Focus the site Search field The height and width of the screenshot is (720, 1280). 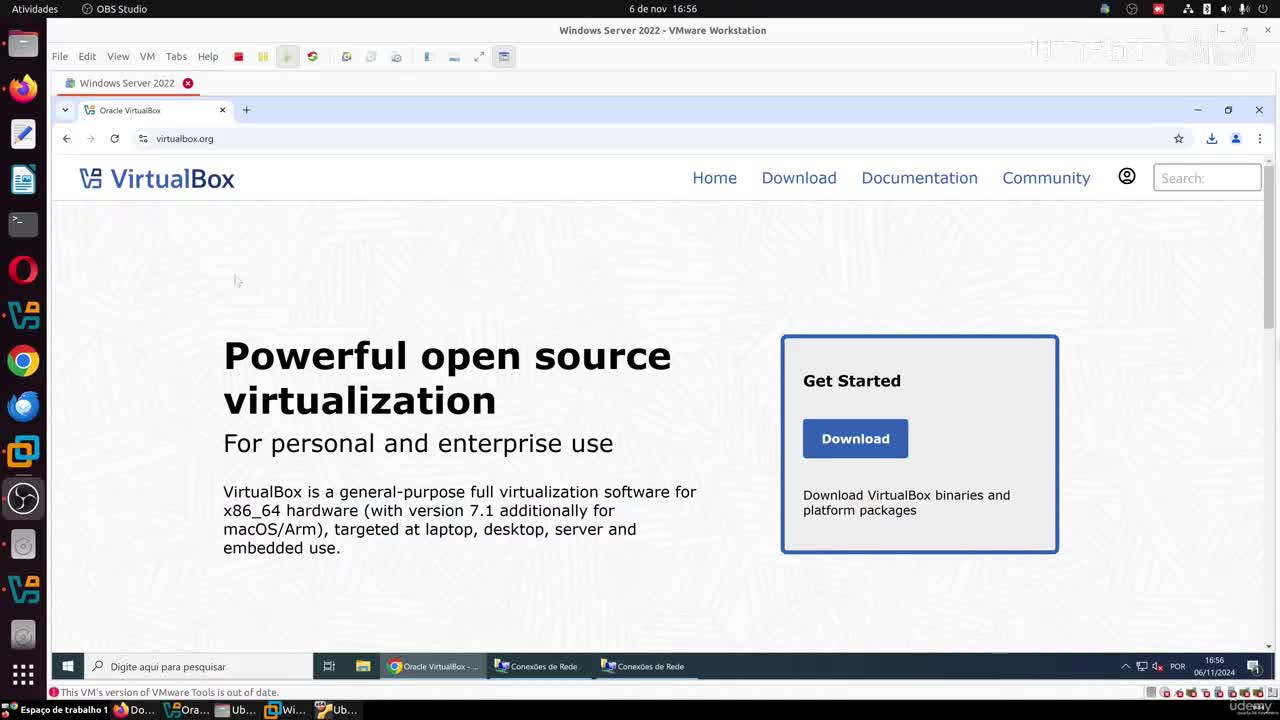[x=1207, y=178]
